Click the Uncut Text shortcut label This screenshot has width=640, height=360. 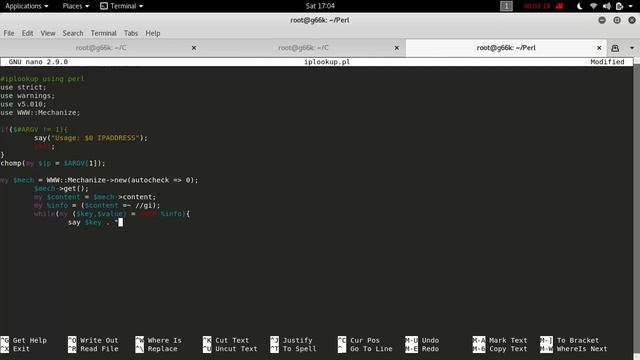(236, 349)
